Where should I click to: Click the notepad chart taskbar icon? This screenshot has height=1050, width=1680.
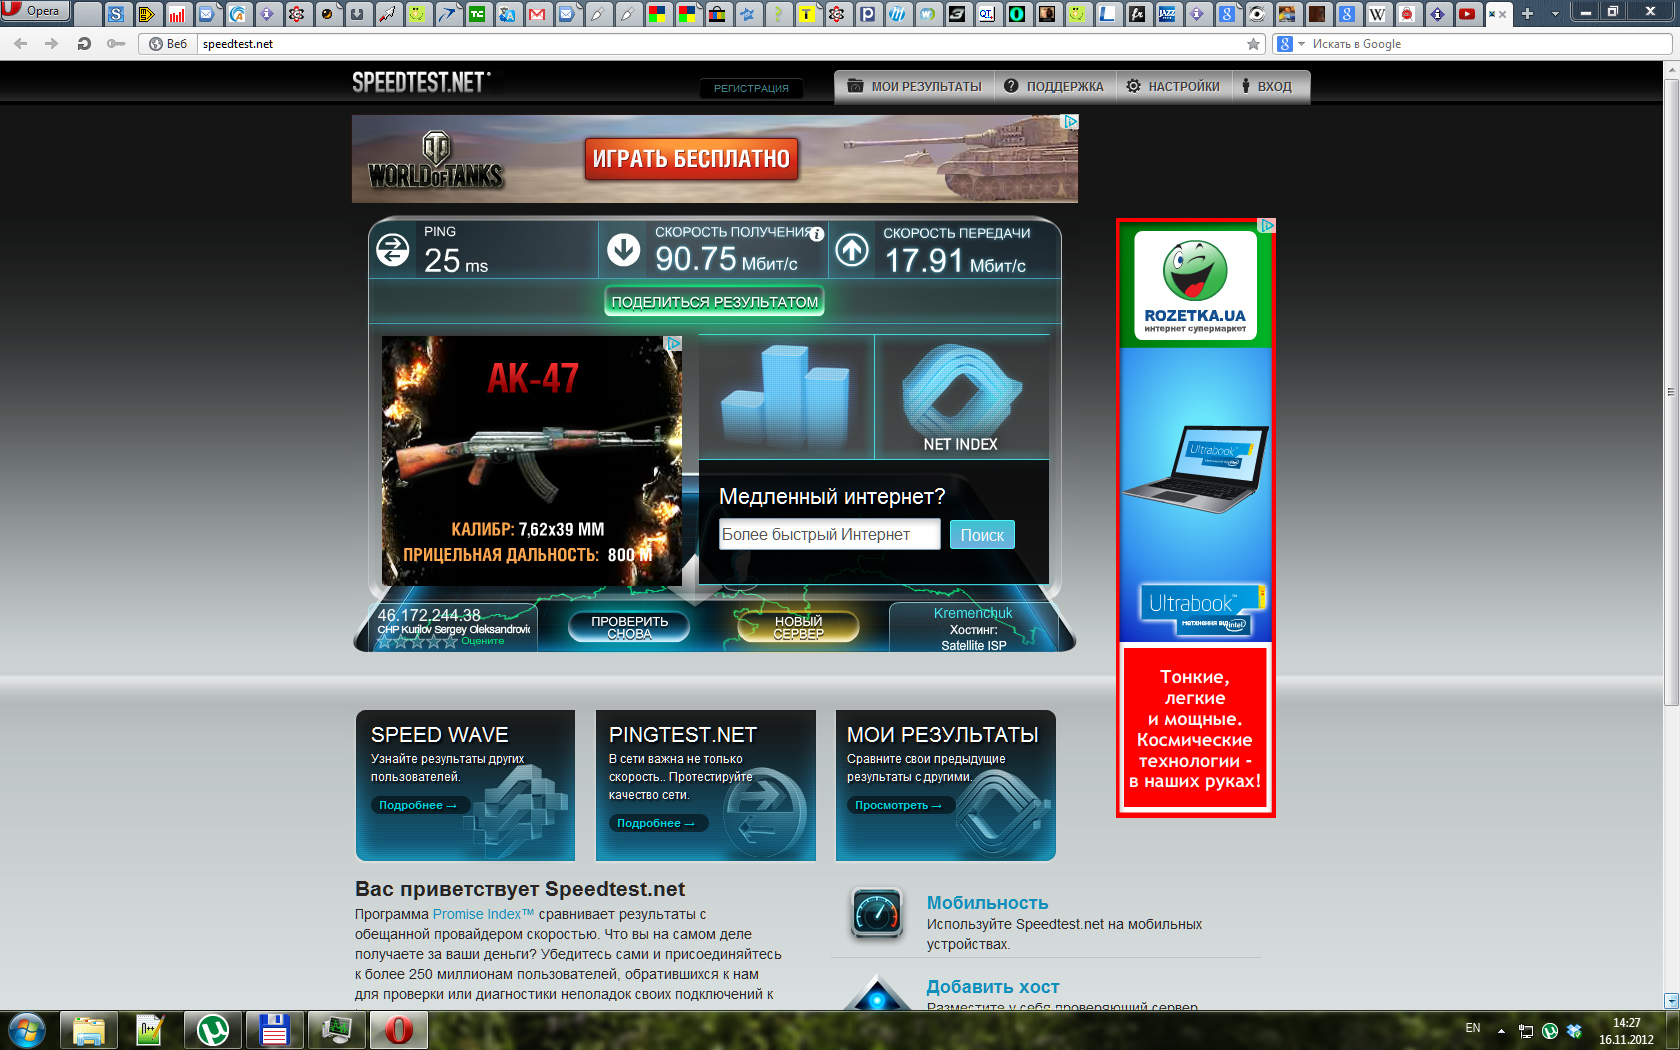click(x=151, y=1030)
